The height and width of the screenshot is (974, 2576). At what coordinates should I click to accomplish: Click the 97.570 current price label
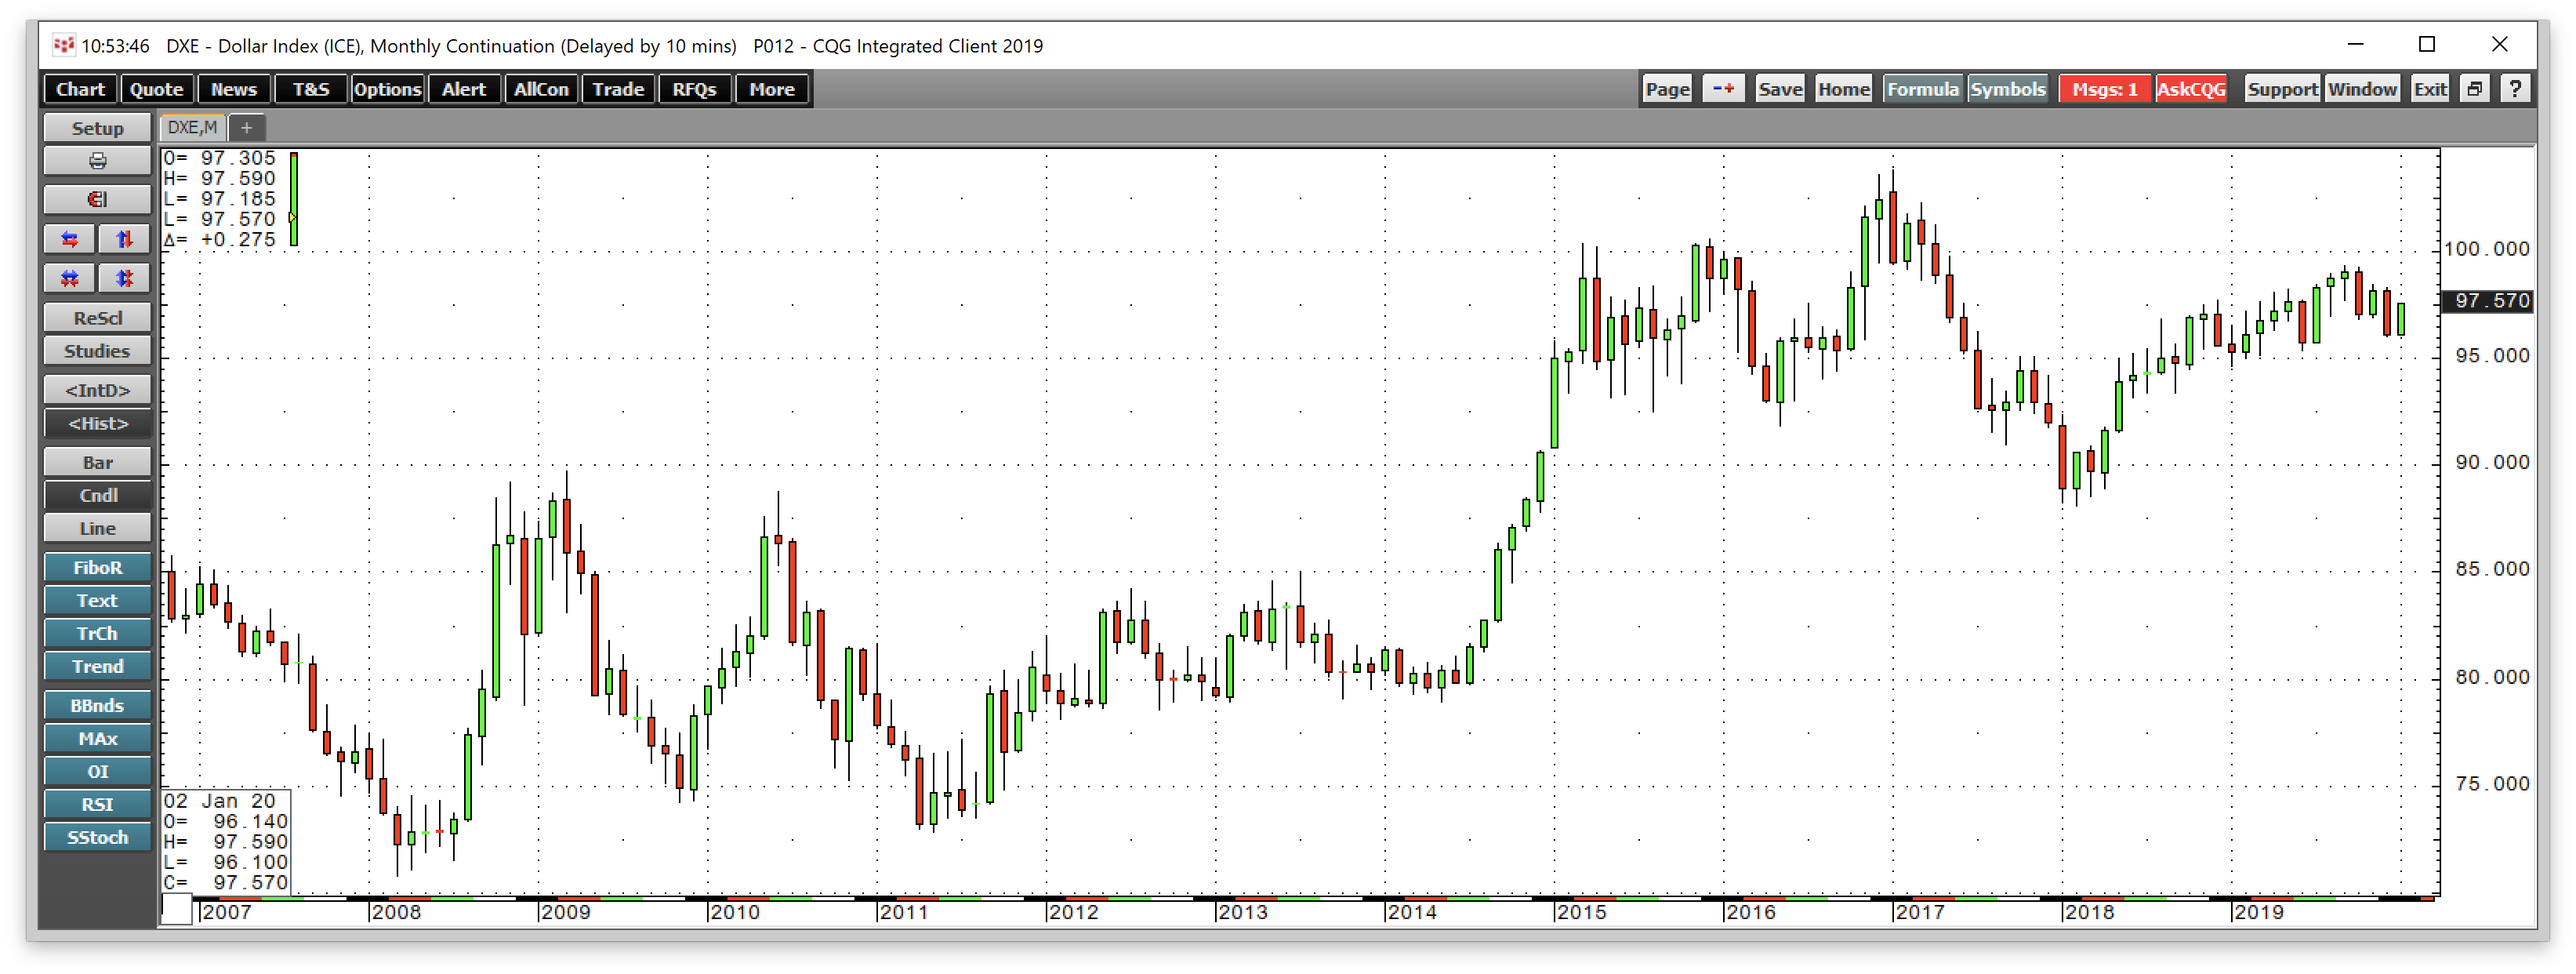2487,301
